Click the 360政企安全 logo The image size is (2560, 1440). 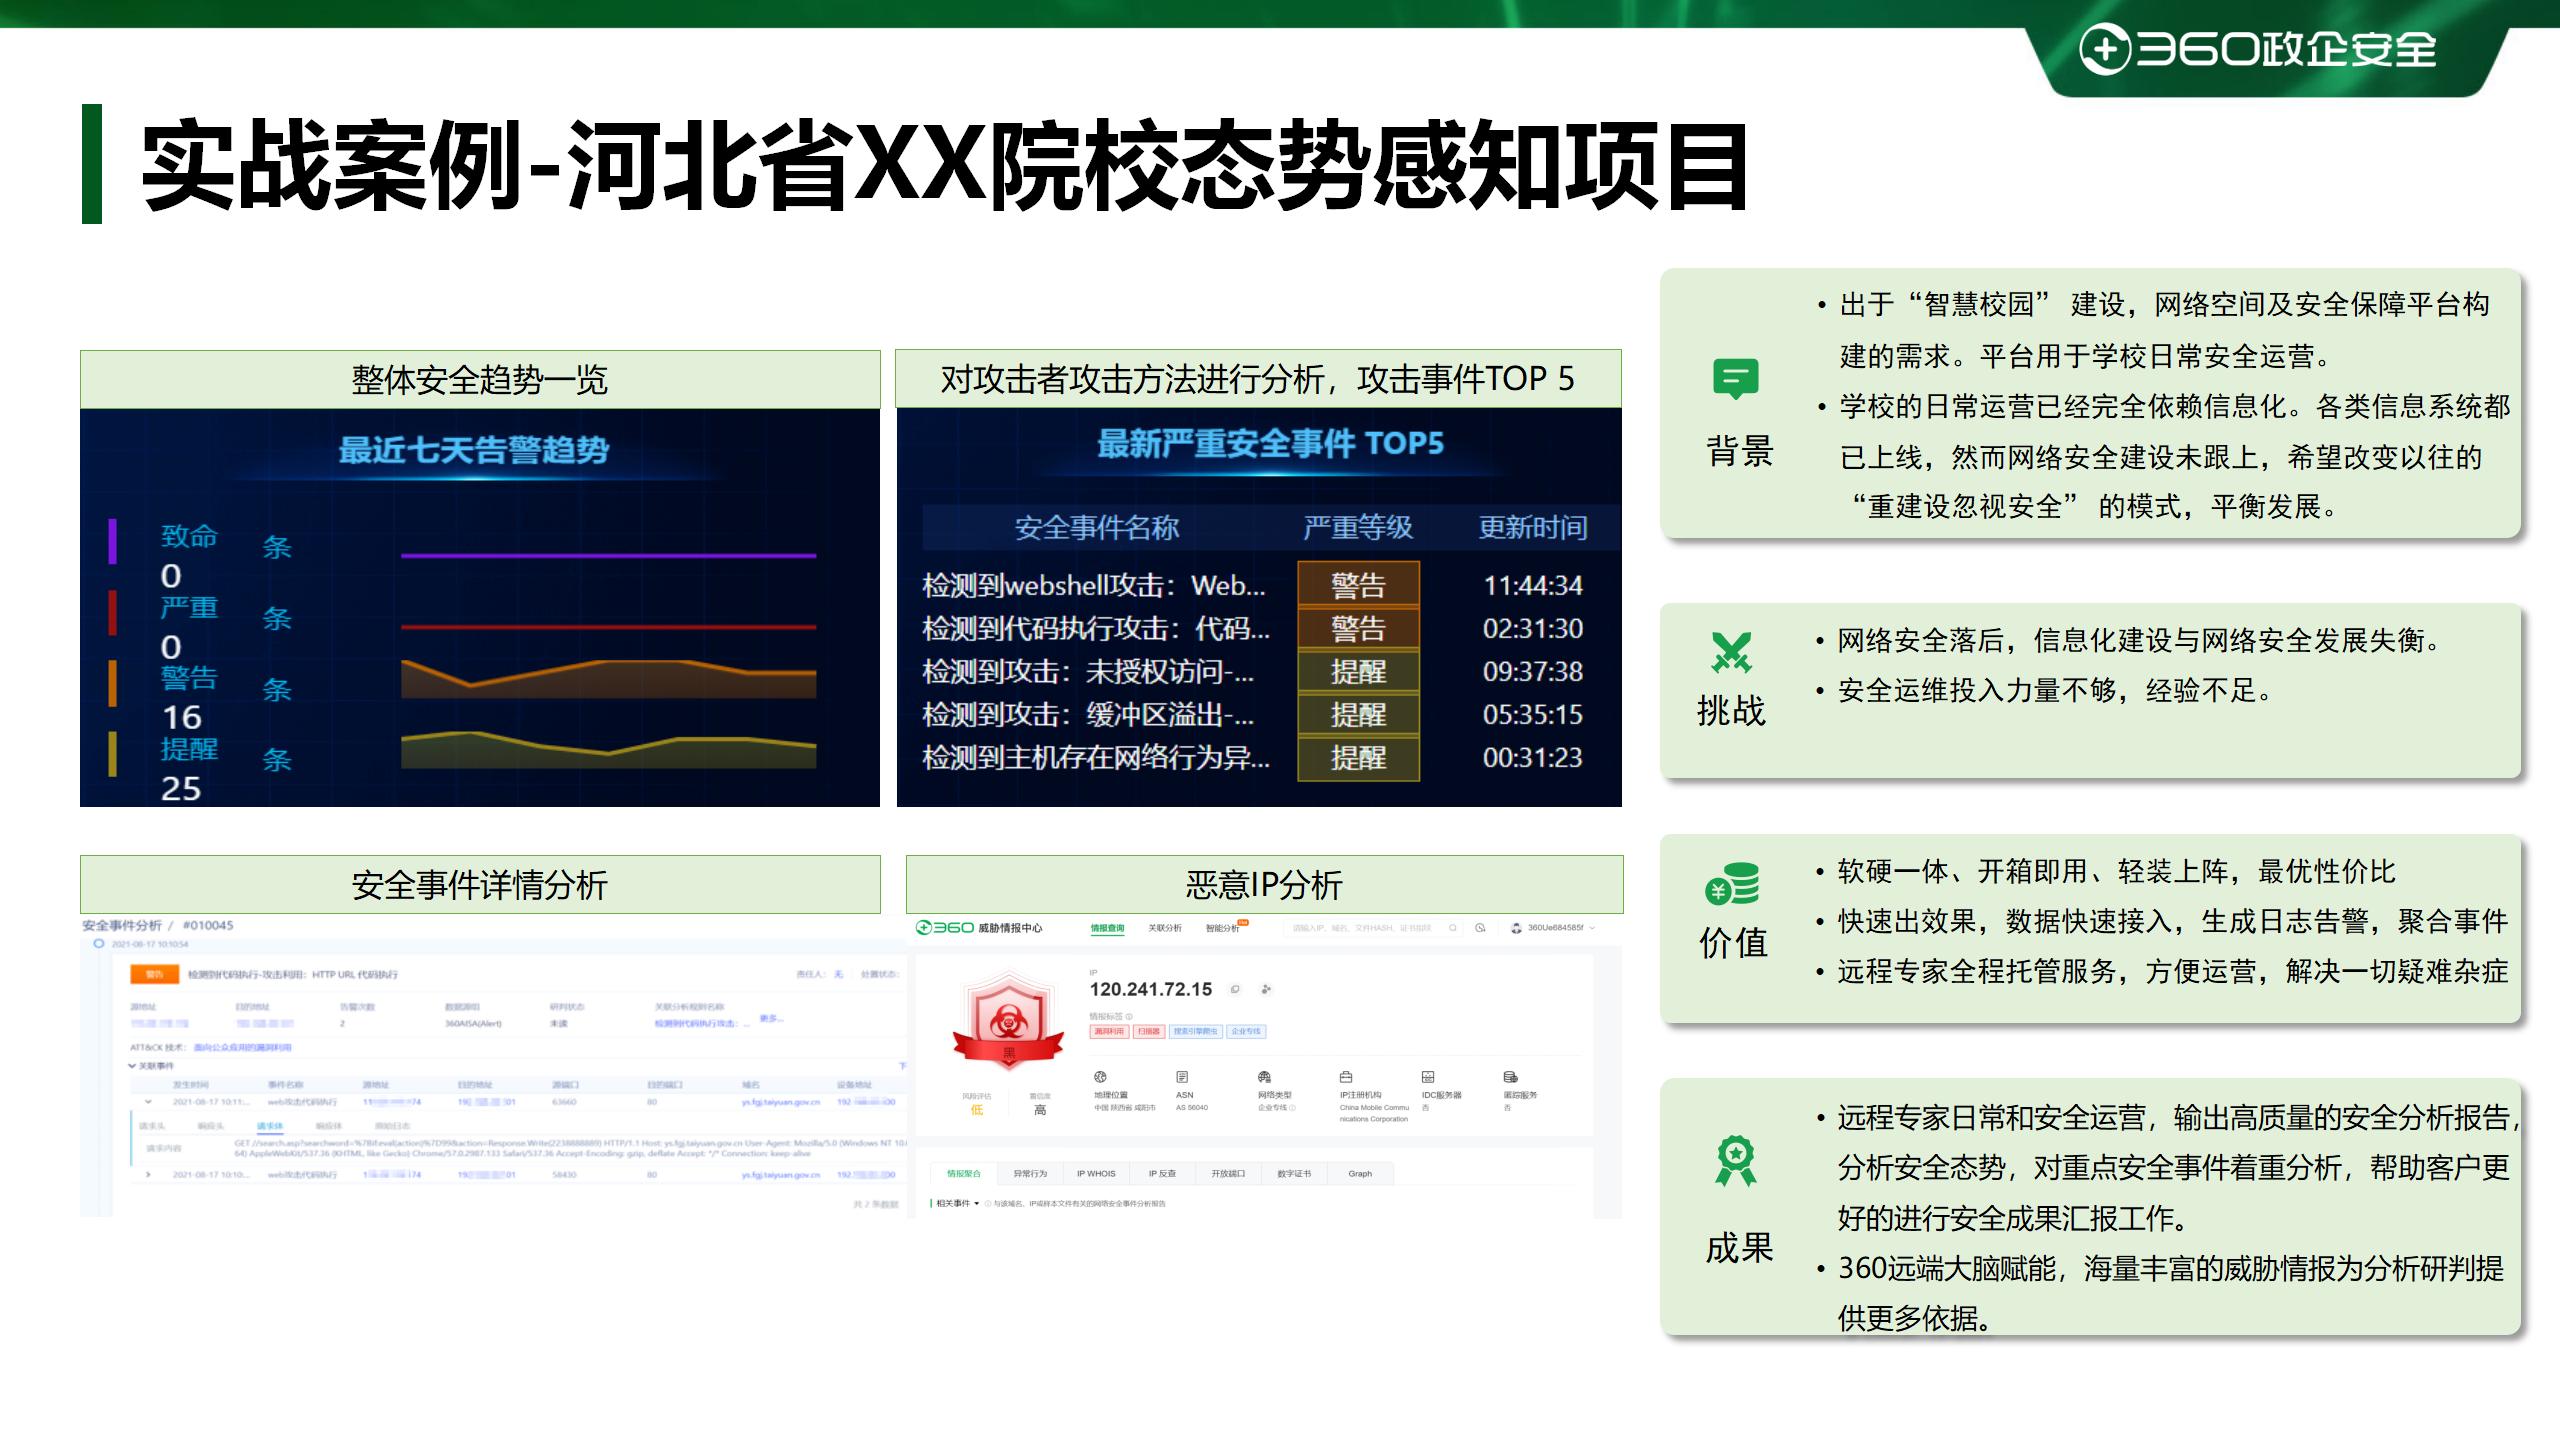2258,49
